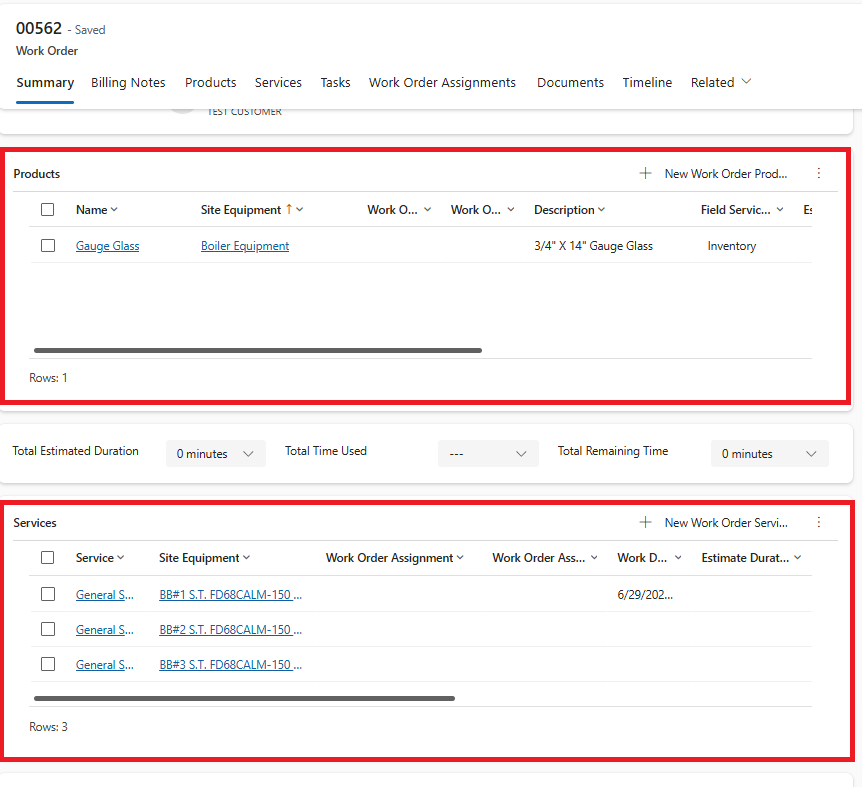Check the Gauge Glass row checkbox
The image size is (862, 787).
[48, 246]
